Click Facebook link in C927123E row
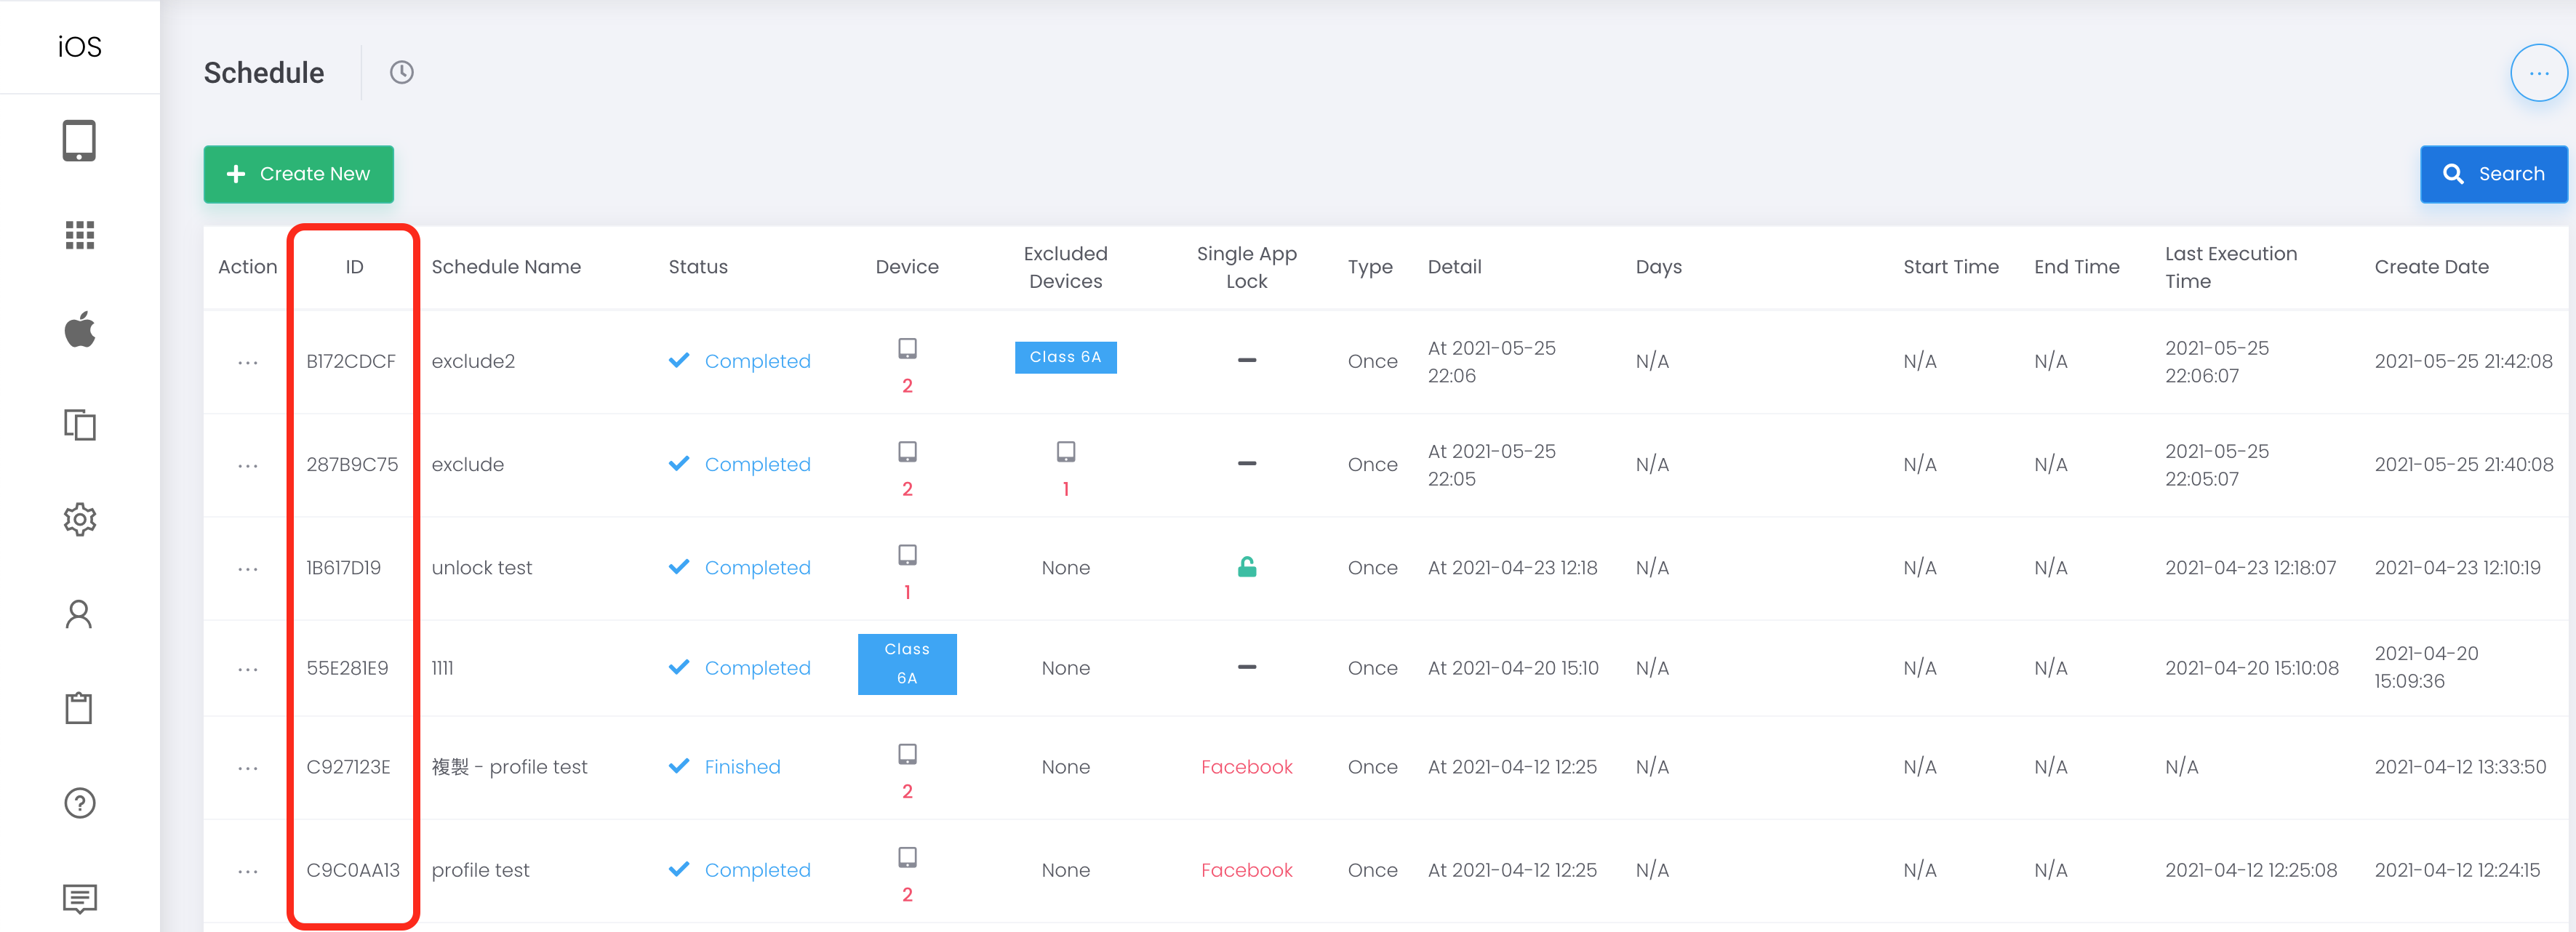The image size is (2576, 932). tap(1246, 767)
